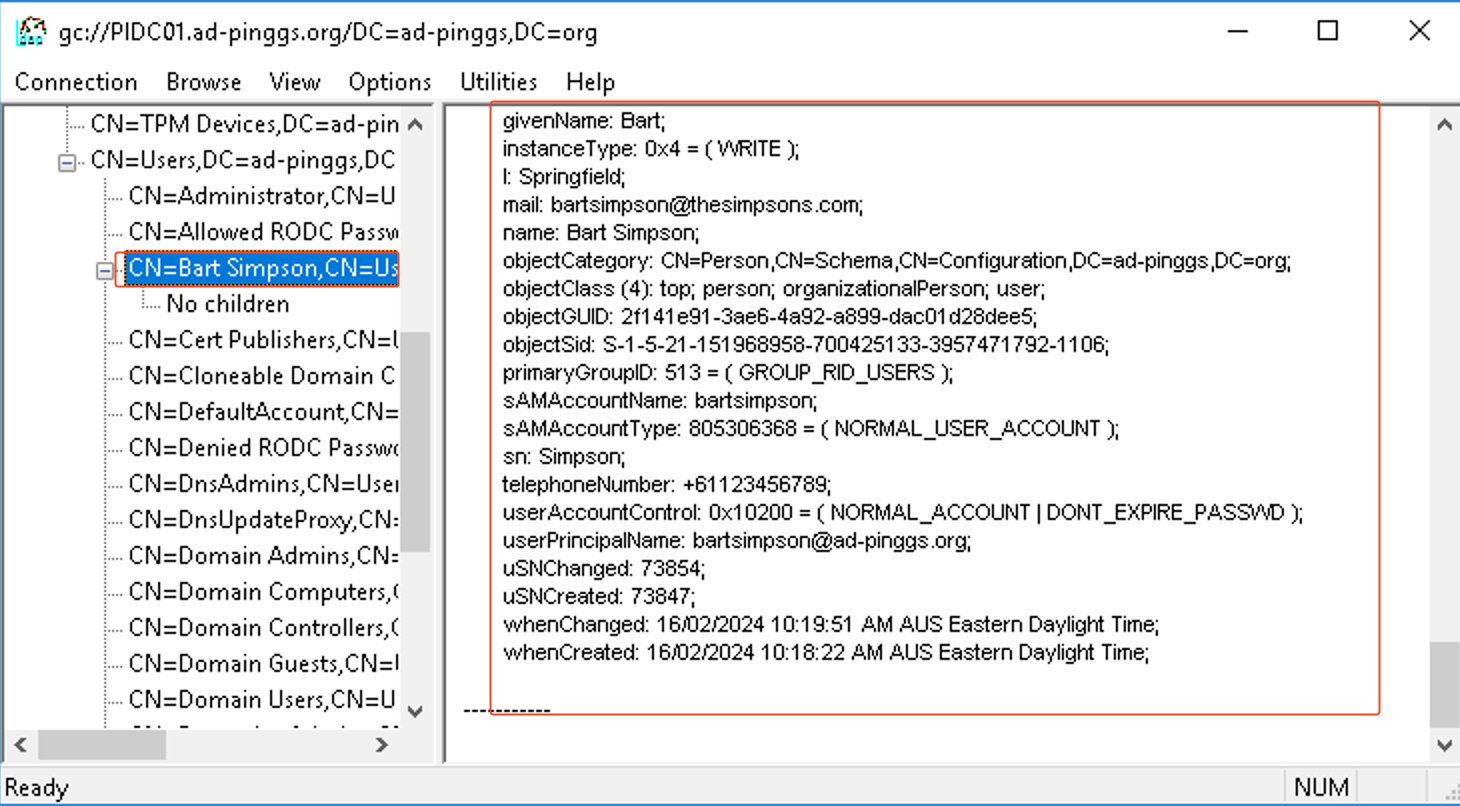Viewport: 1460px width, 806px height.
Task: Select CN=DnsAdmins in the tree
Action: coord(262,484)
